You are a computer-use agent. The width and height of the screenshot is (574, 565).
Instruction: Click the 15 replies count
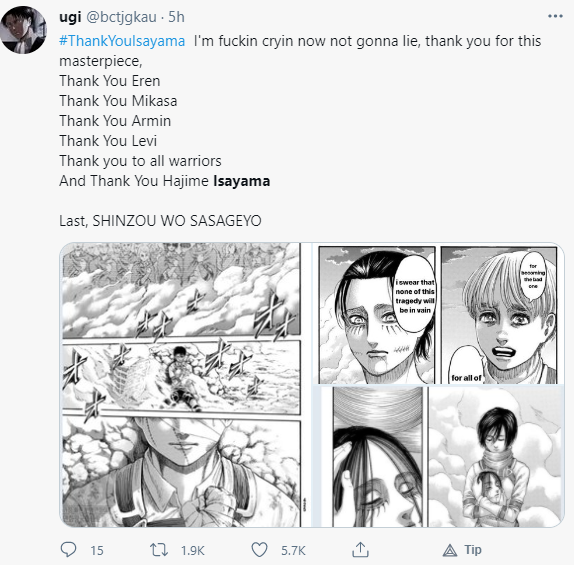click(97, 550)
